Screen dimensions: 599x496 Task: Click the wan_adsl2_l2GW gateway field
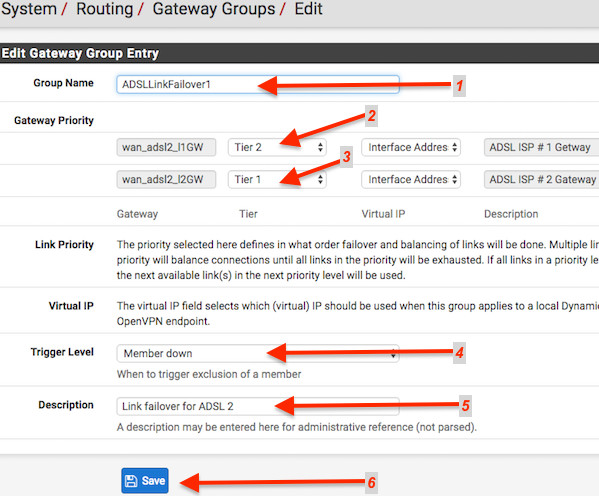pyautogui.click(x=166, y=179)
